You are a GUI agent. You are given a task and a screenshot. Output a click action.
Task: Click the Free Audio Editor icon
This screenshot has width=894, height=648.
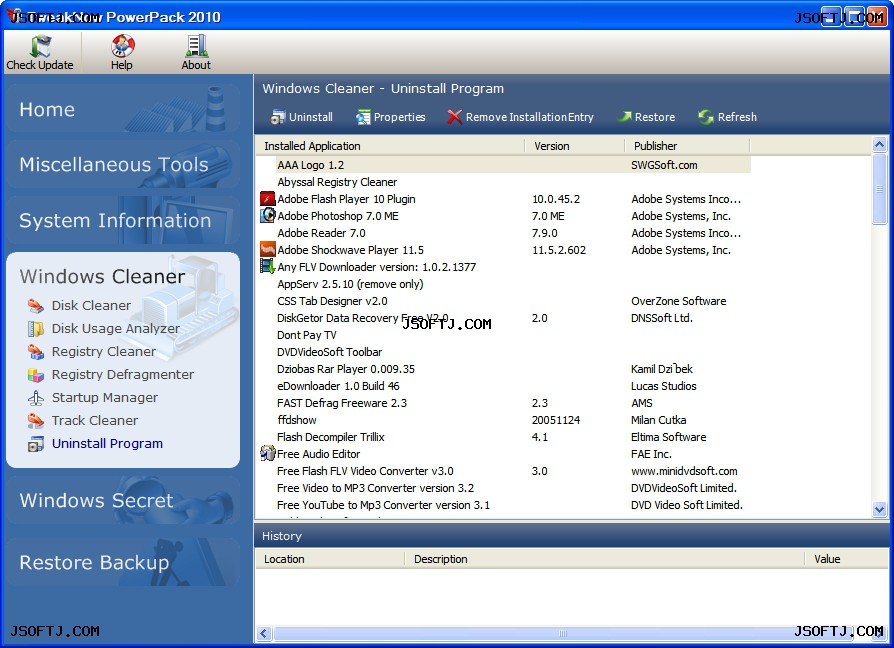pyautogui.click(x=267, y=453)
